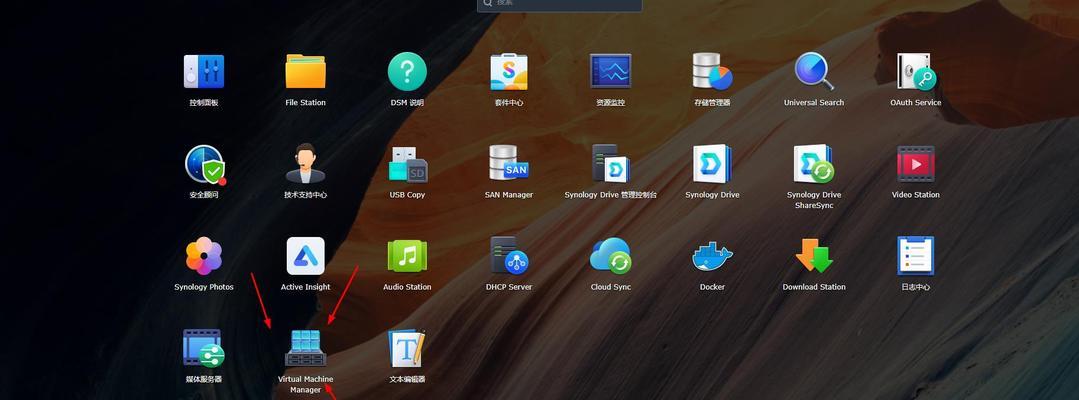1079x400 pixels.
Task: Open DSM 说明 help
Action: tap(407, 72)
